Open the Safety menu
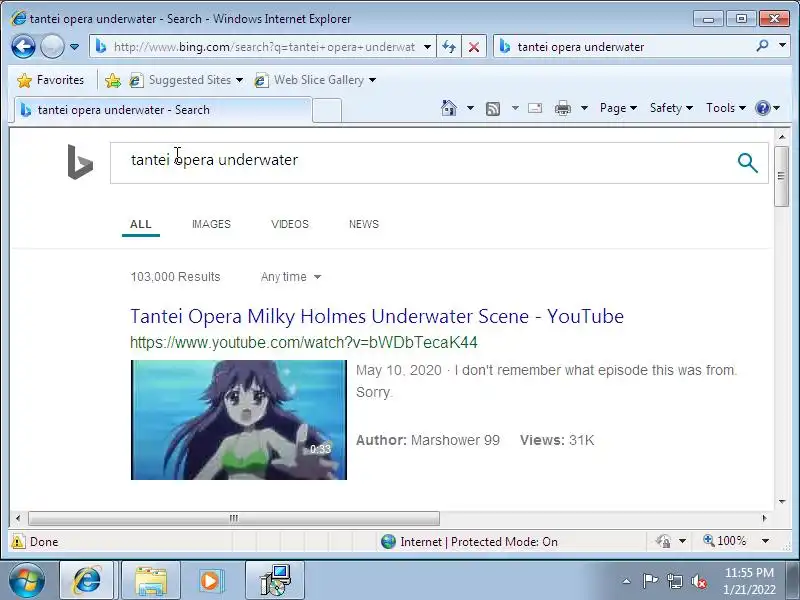 pyautogui.click(x=671, y=108)
